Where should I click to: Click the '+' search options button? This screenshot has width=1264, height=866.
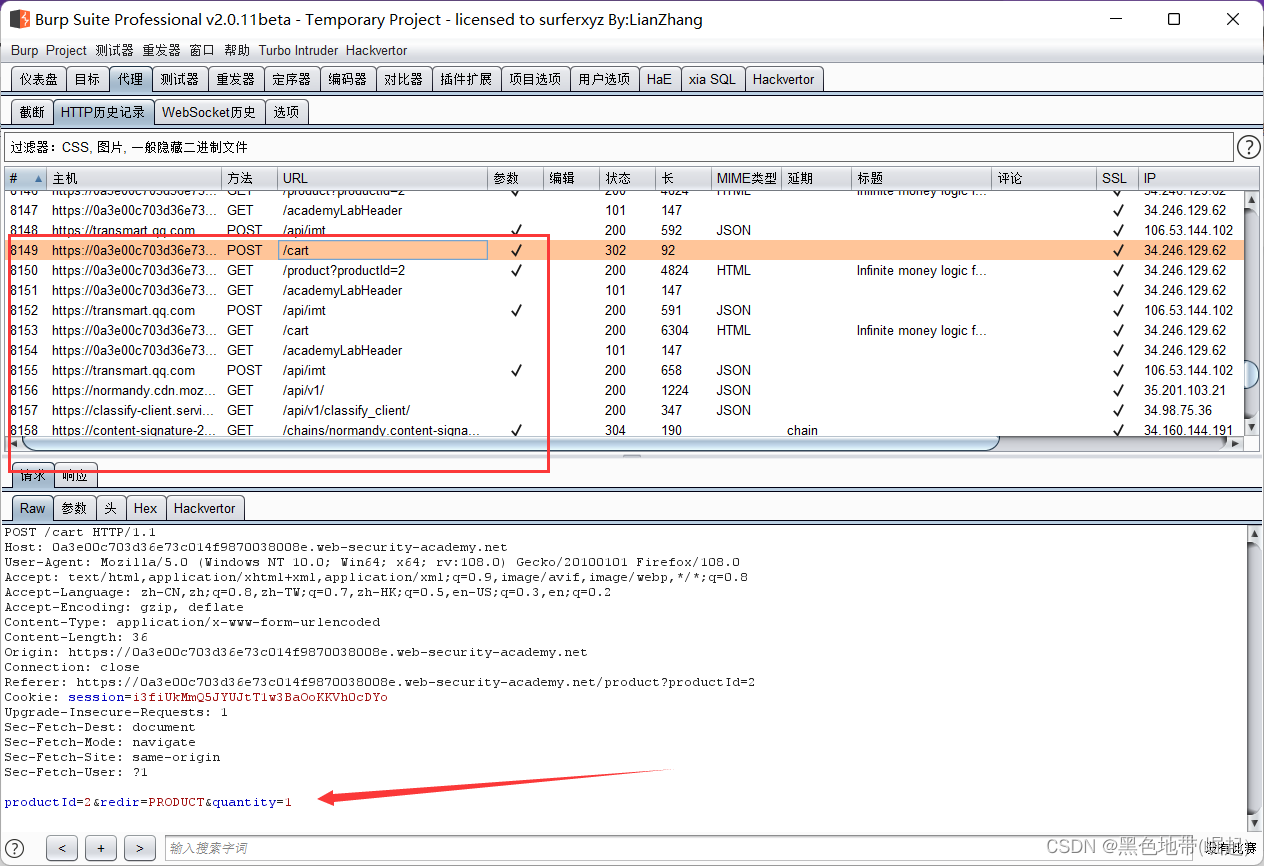101,848
